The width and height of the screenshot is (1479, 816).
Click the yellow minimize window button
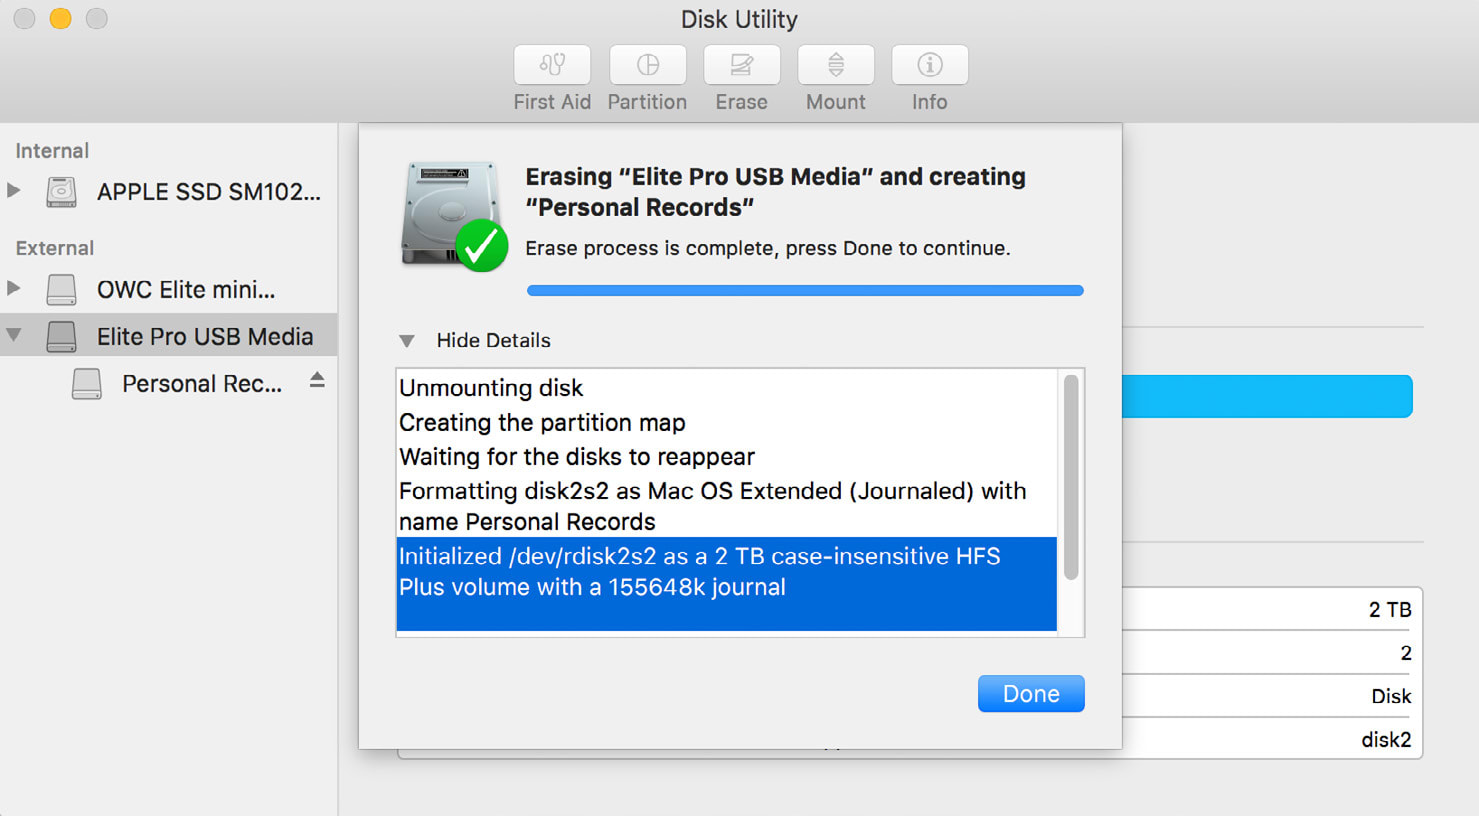coord(60,19)
